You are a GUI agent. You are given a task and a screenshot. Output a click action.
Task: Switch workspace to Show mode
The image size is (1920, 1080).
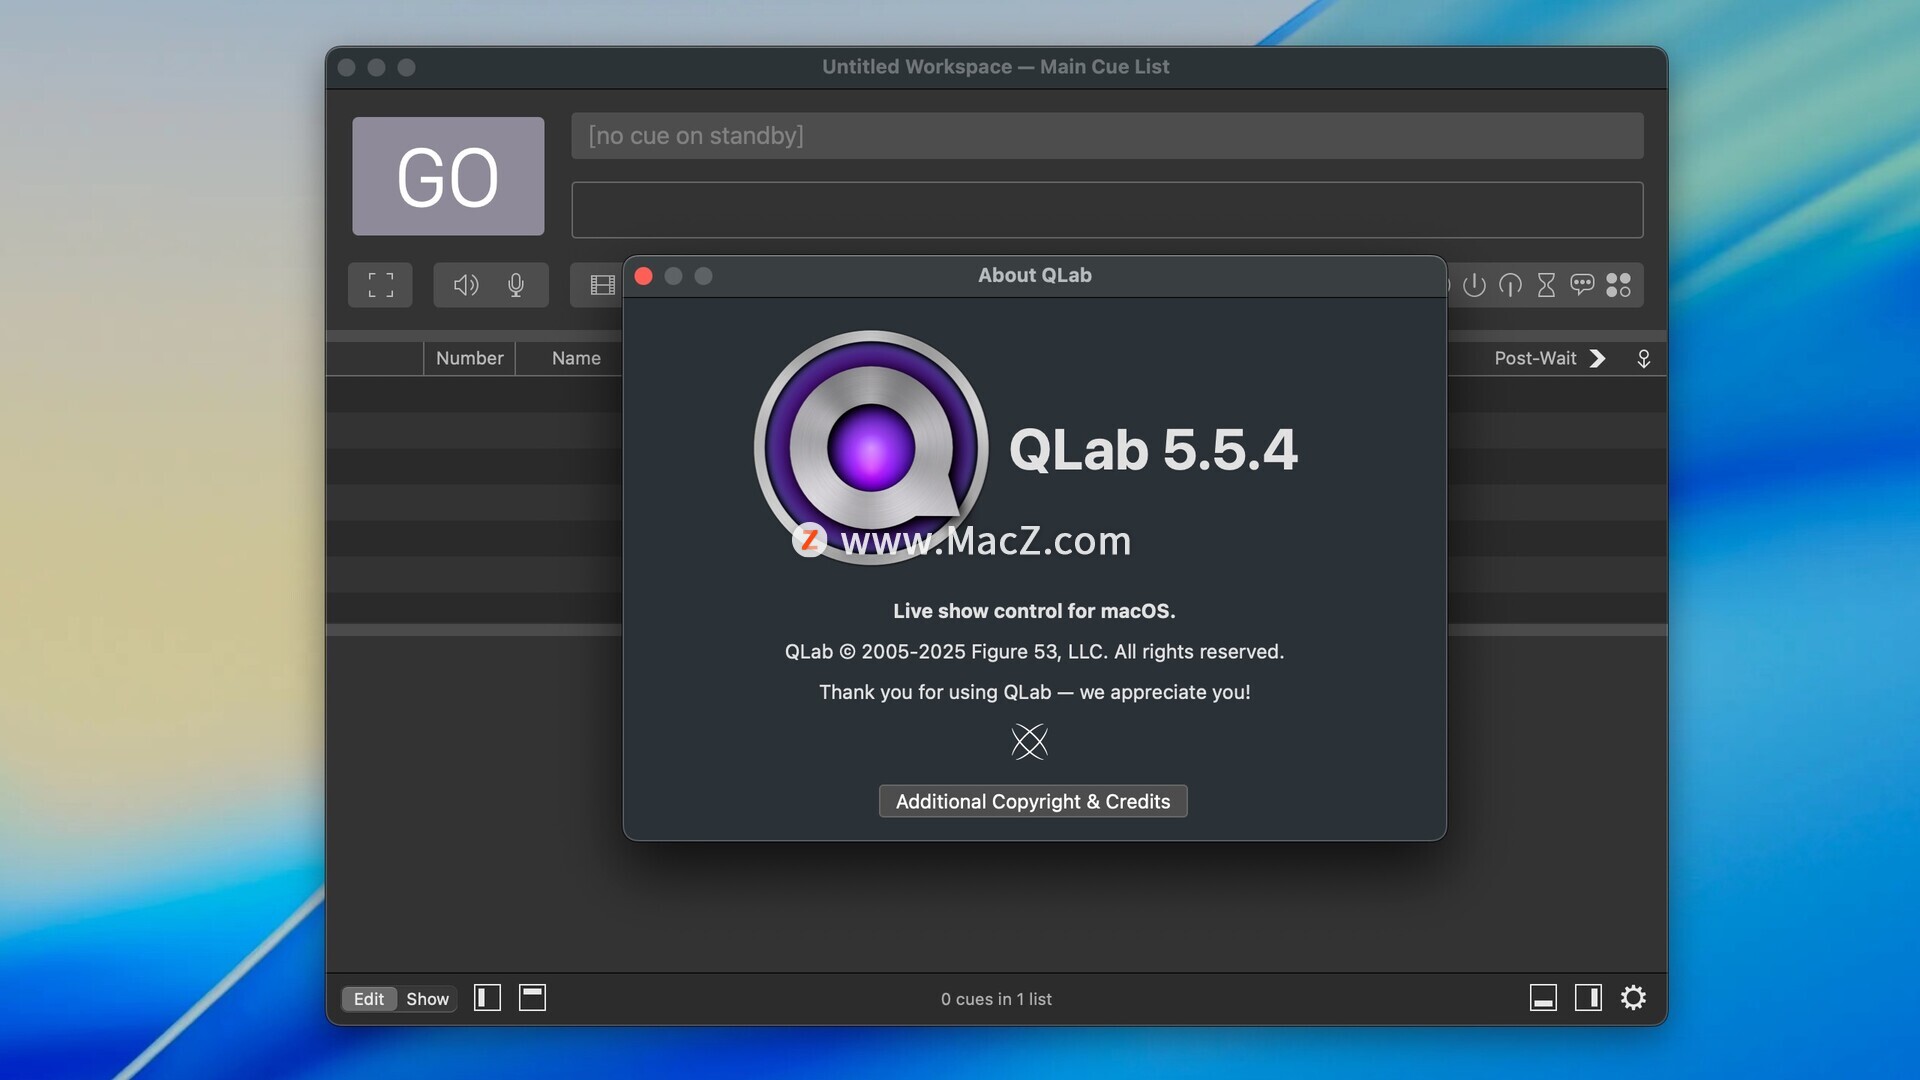point(427,999)
